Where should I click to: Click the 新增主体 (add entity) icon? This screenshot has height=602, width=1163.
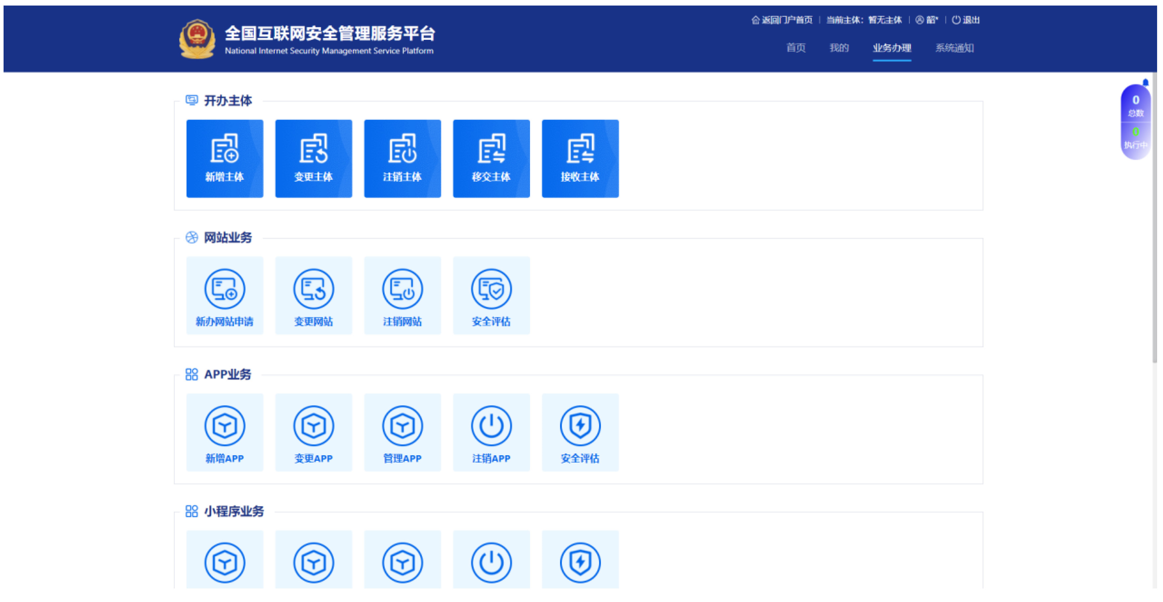(225, 158)
